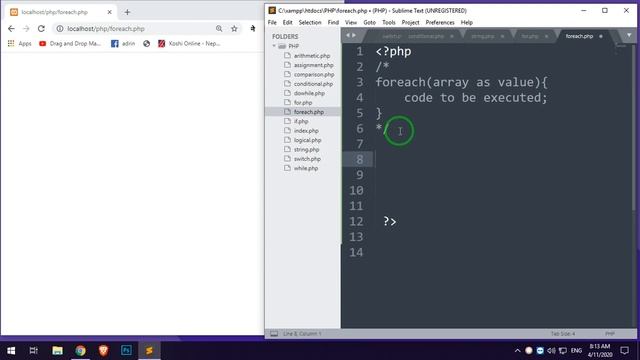640x360 pixels.
Task: Open the Preferences menu
Action: (440, 22)
